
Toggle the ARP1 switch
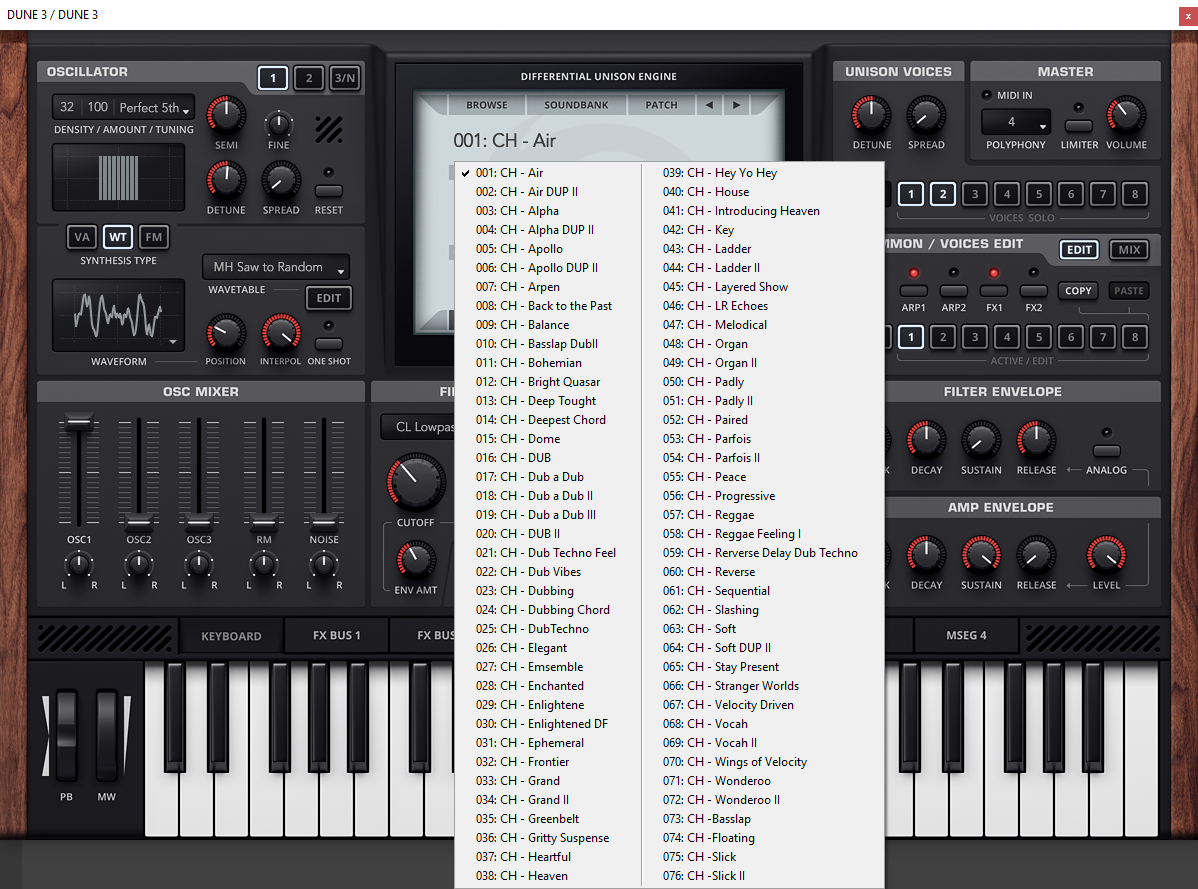(914, 290)
